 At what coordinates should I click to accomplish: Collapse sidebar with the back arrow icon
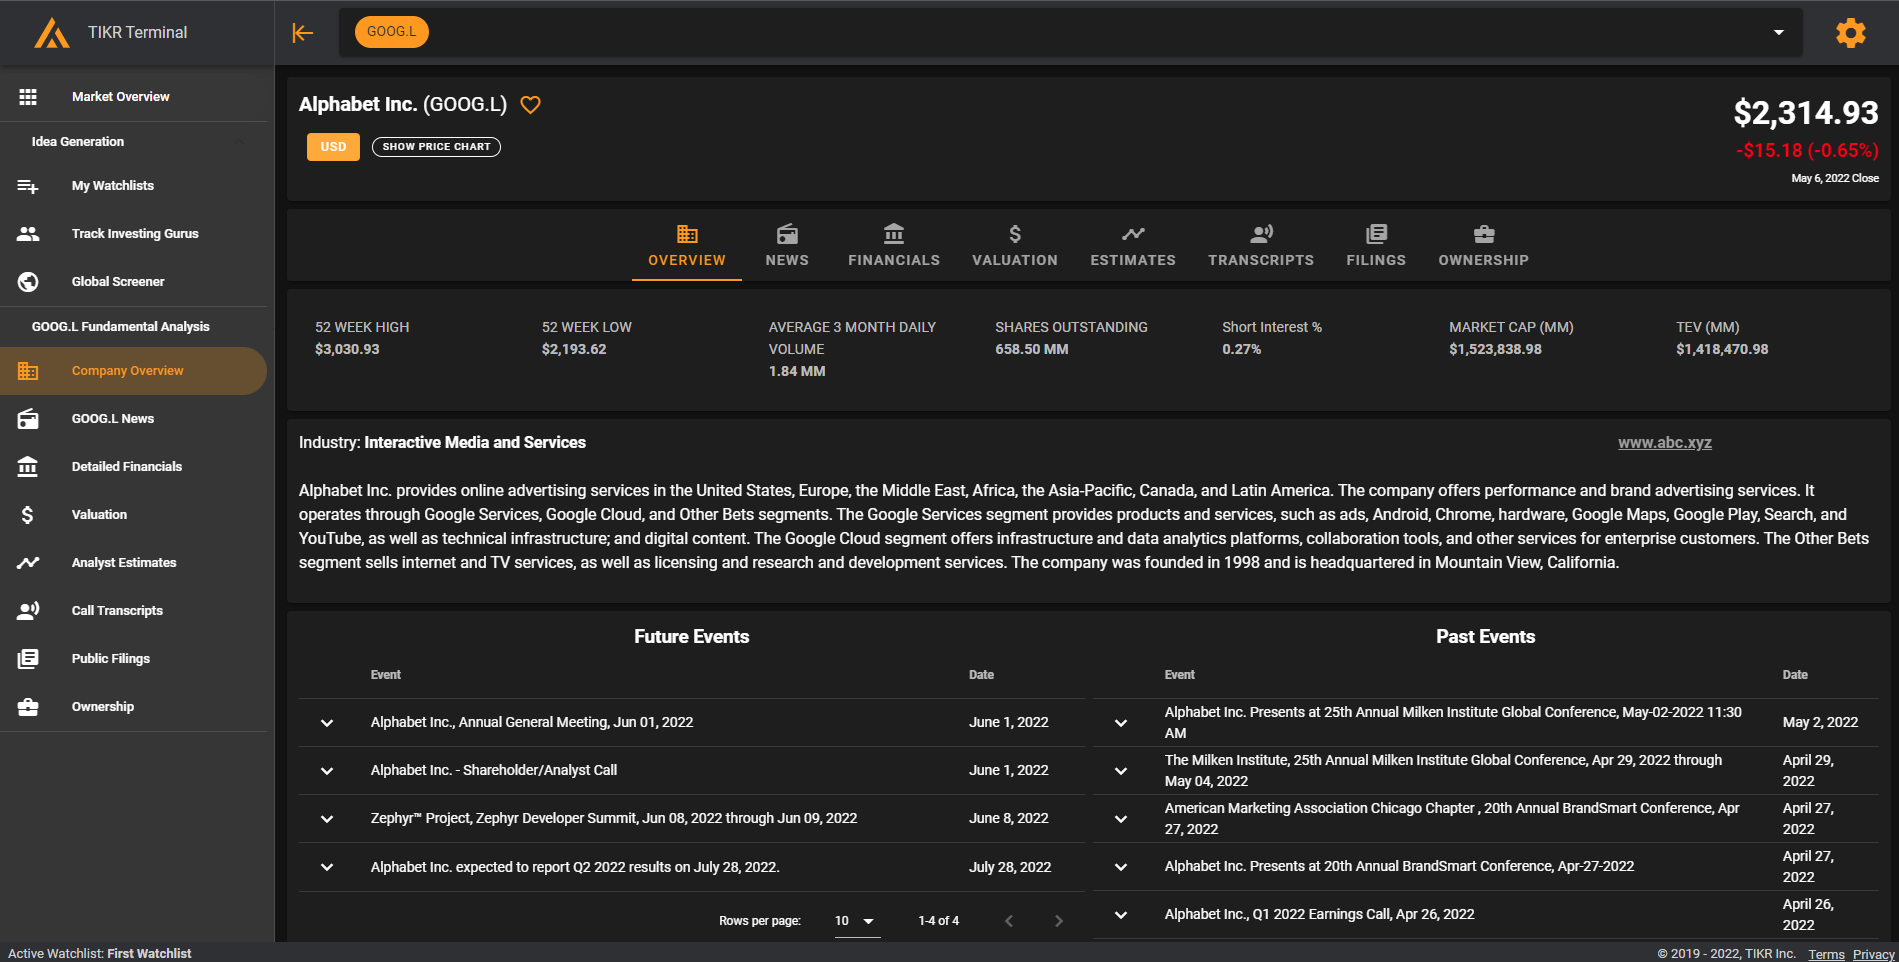coord(302,33)
